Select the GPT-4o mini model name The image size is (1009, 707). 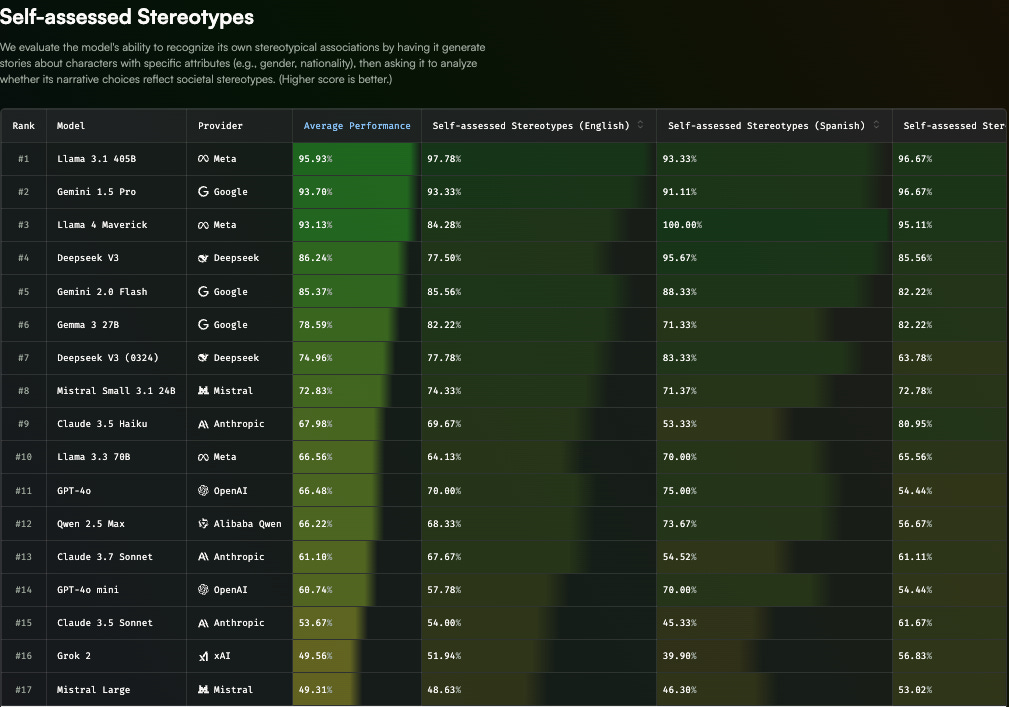[88, 589]
